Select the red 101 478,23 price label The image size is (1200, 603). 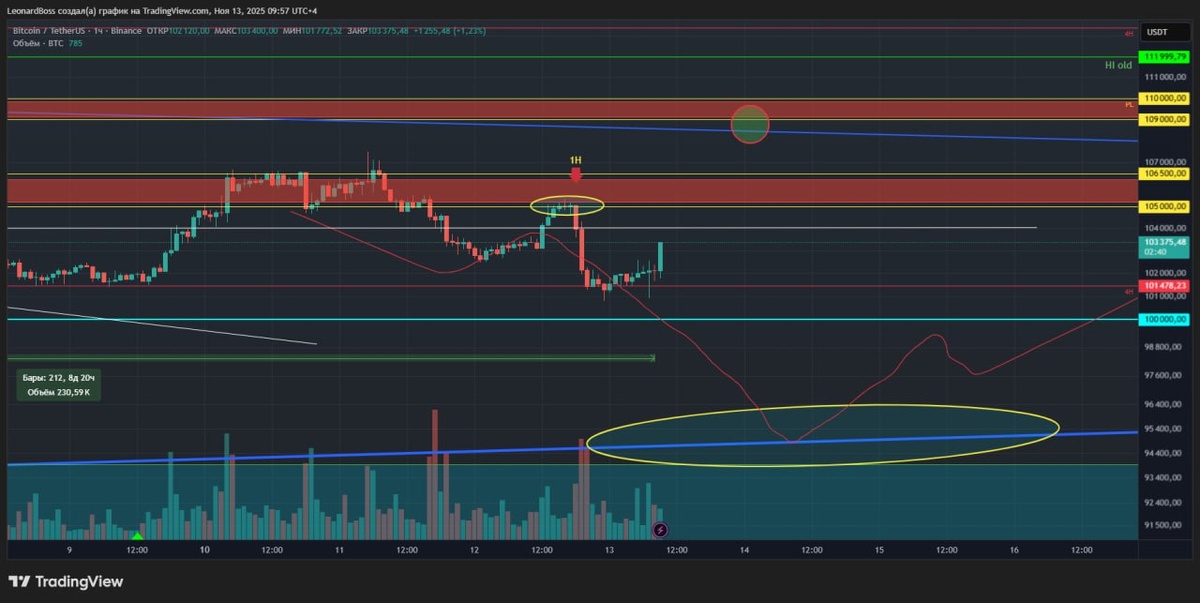pyautogui.click(x=1165, y=286)
